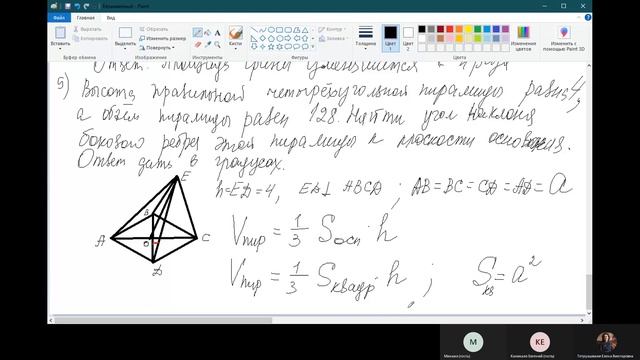Click the scroll-right arrow below canvas

pyautogui.click(x=582, y=320)
